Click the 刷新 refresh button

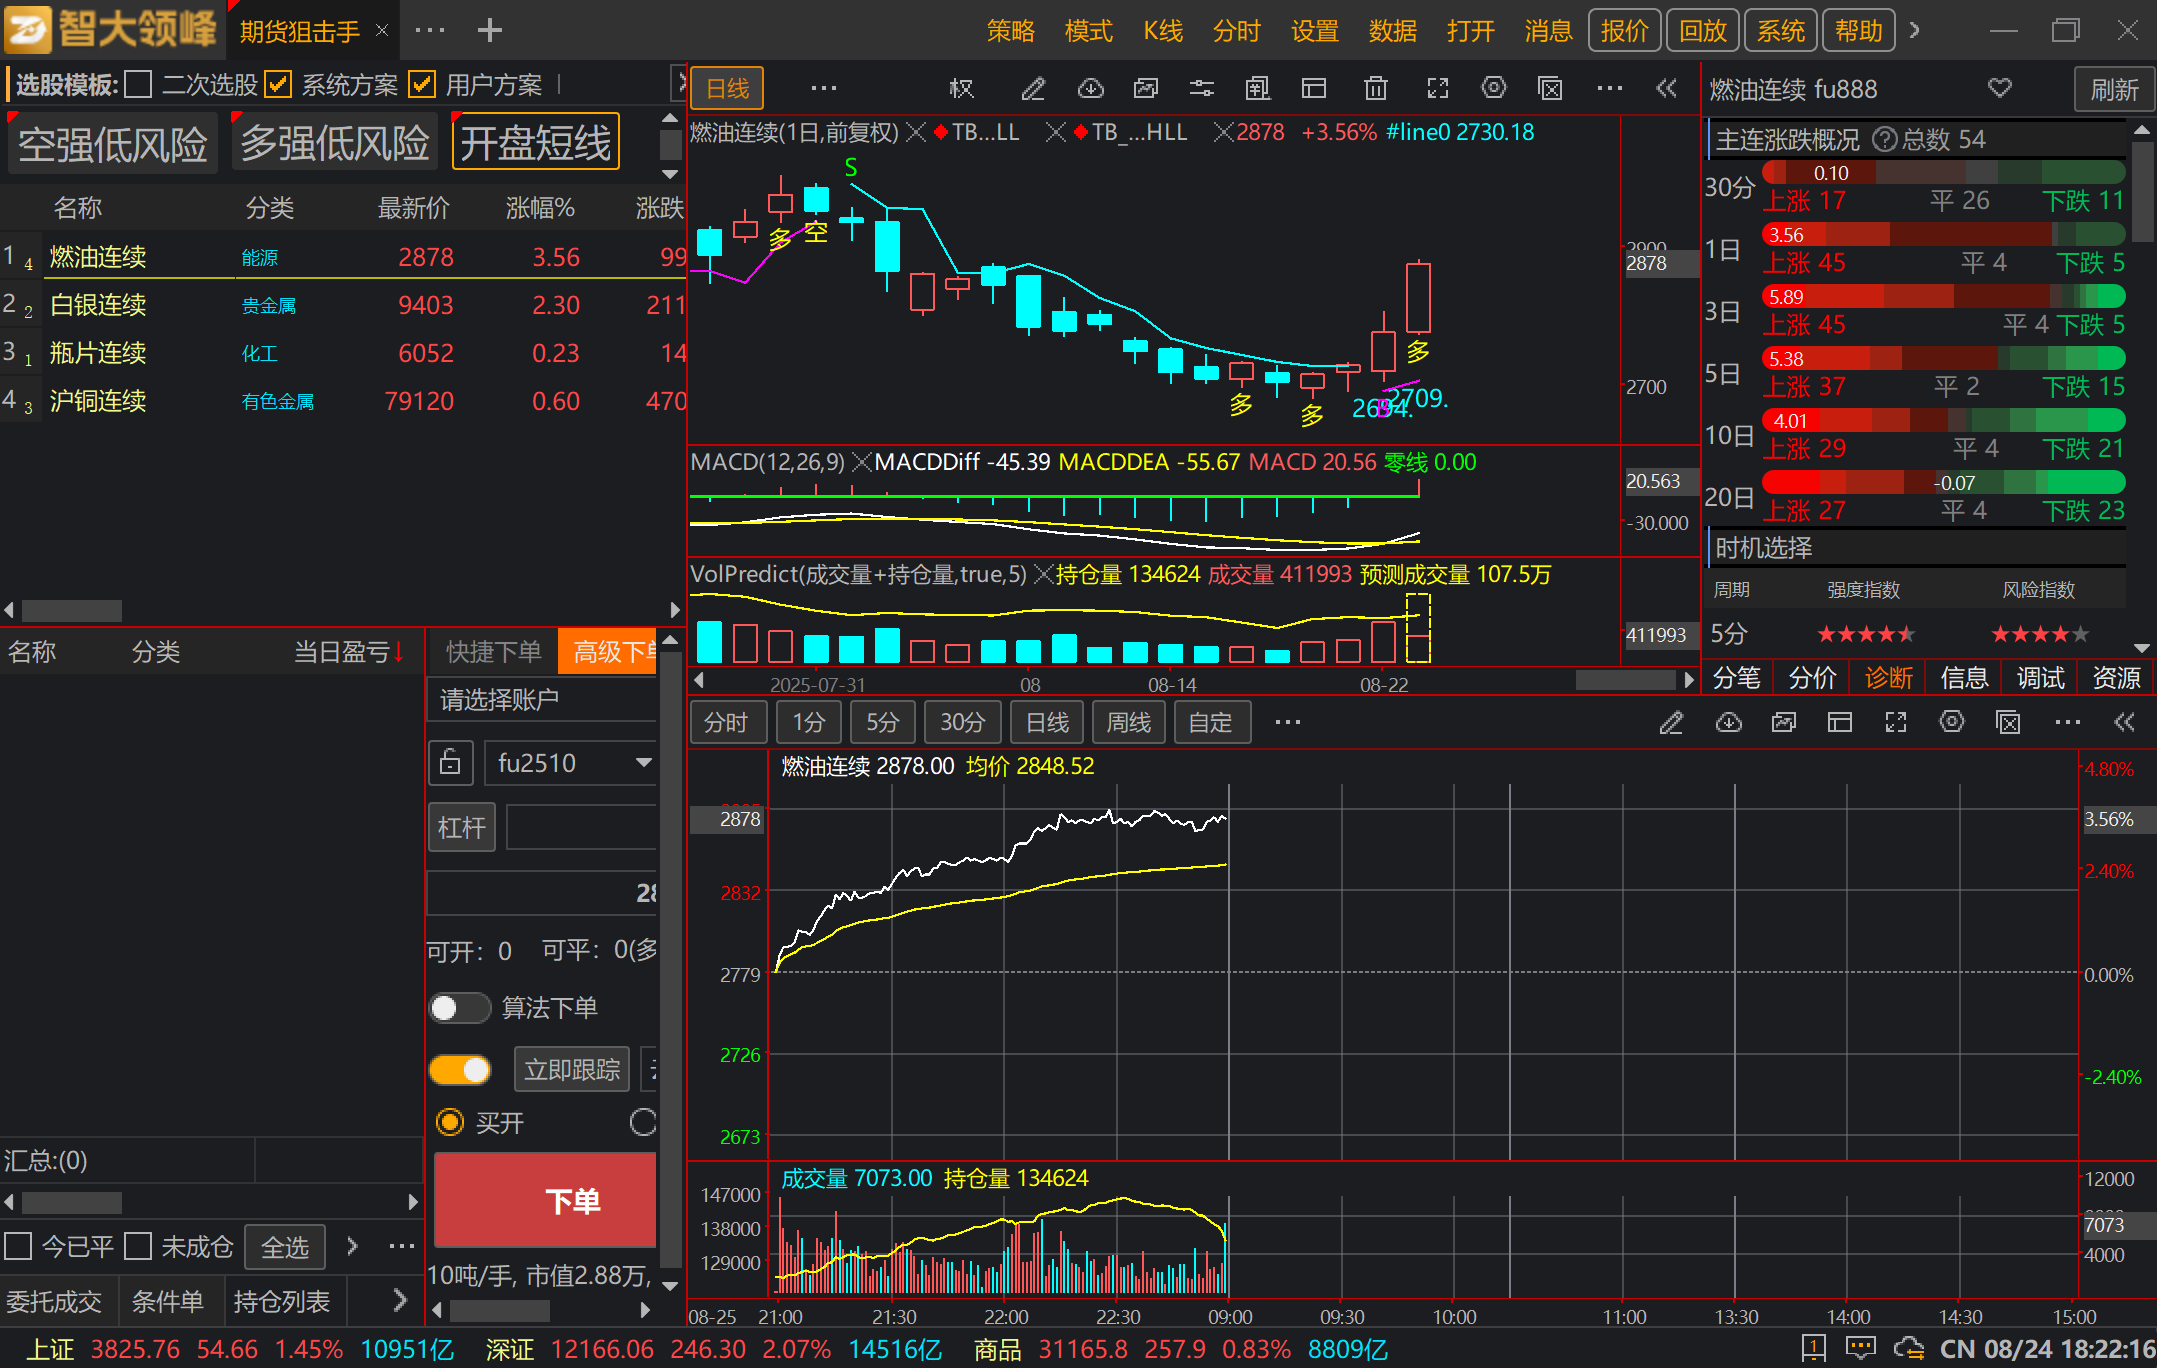click(x=2114, y=90)
